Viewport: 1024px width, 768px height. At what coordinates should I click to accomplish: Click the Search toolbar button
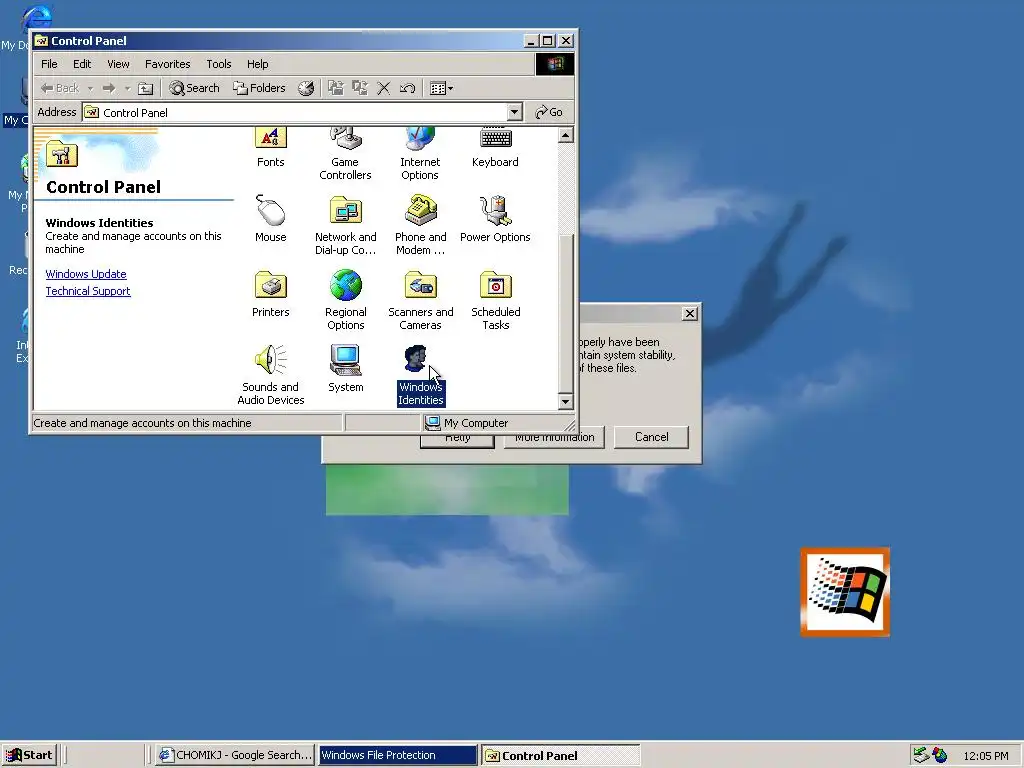(195, 88)
